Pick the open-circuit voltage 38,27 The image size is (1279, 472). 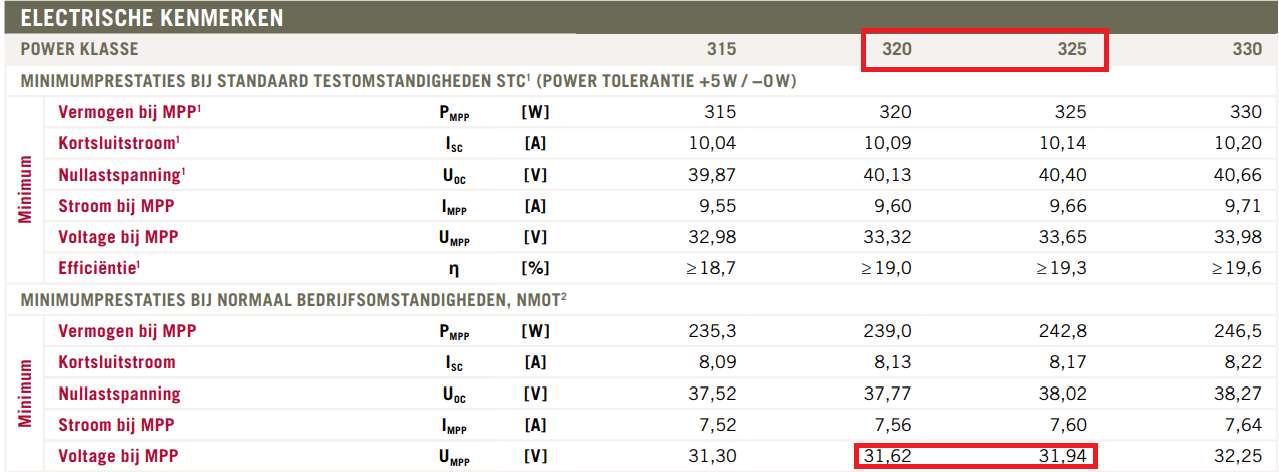point(1239,393)
